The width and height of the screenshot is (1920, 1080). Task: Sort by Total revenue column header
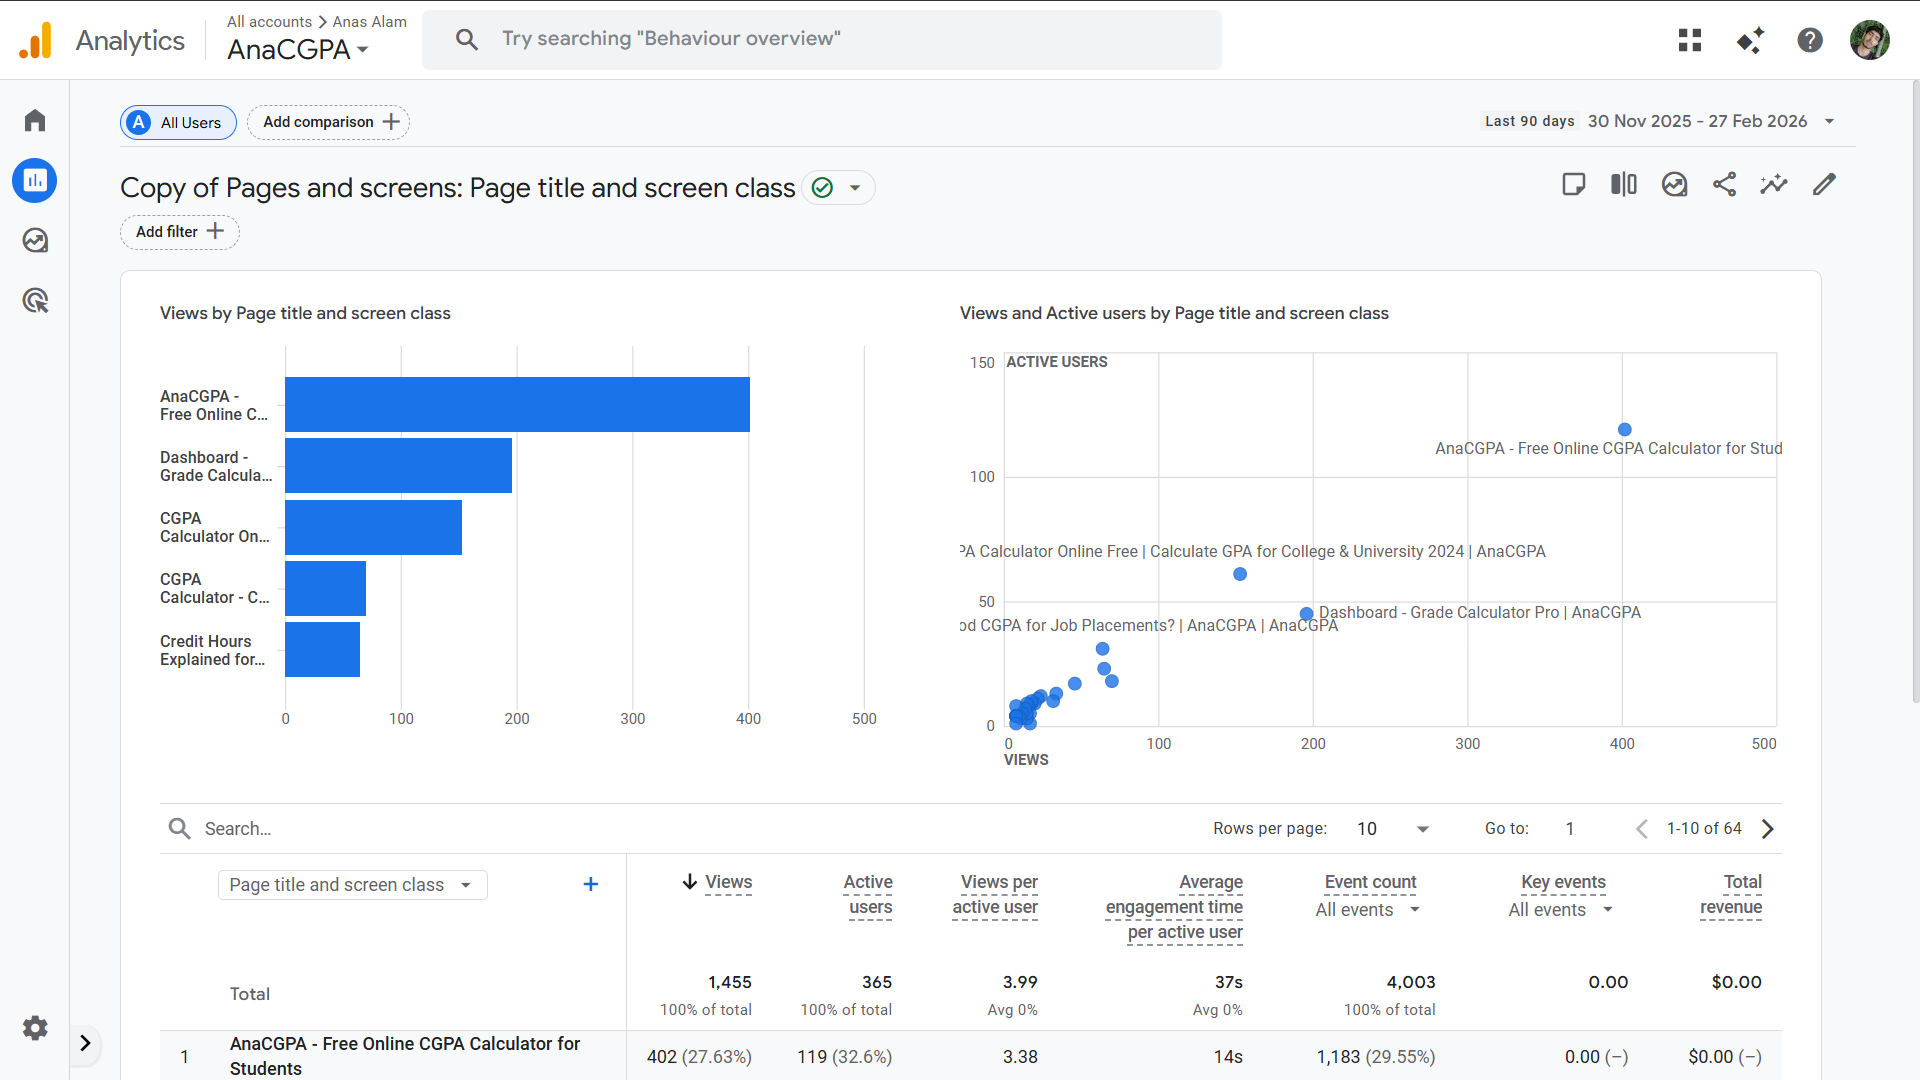1731,895
